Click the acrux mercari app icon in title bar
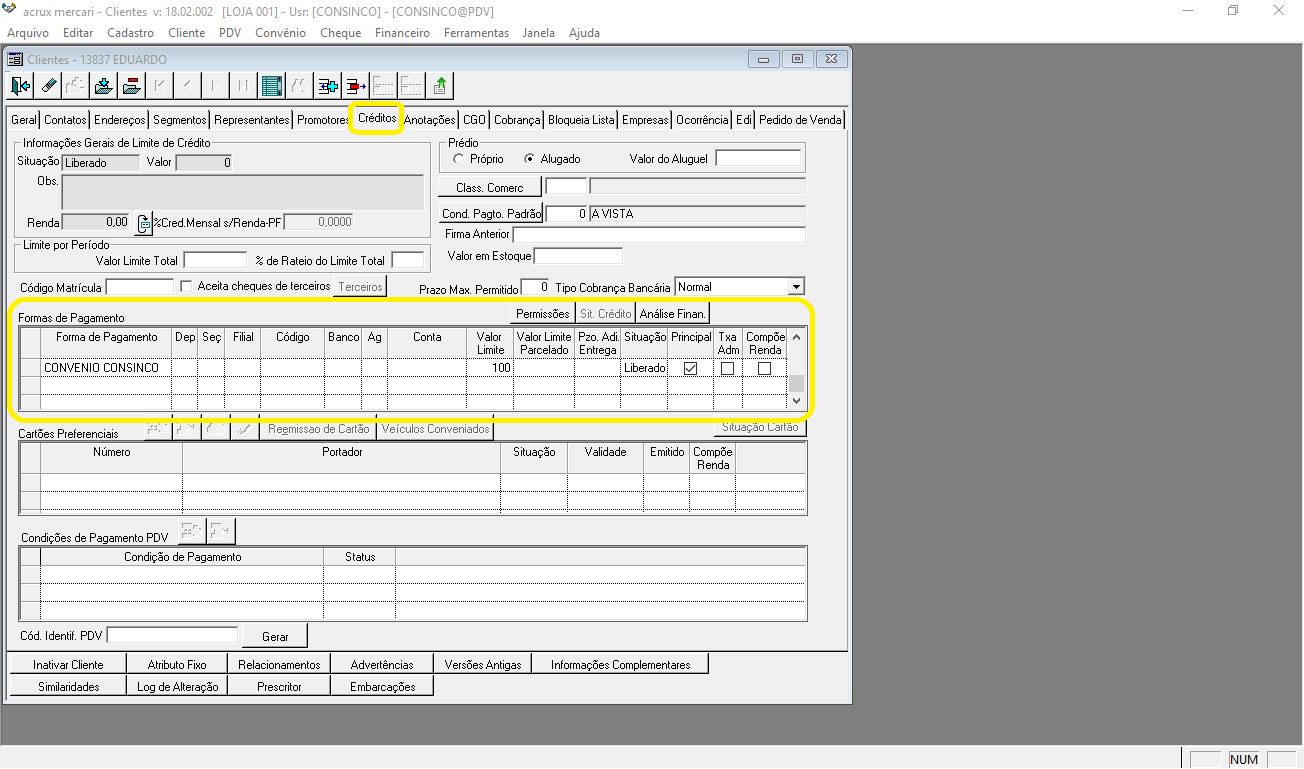The height and width of the screenshot is (769, 1304). pos(10,10)
